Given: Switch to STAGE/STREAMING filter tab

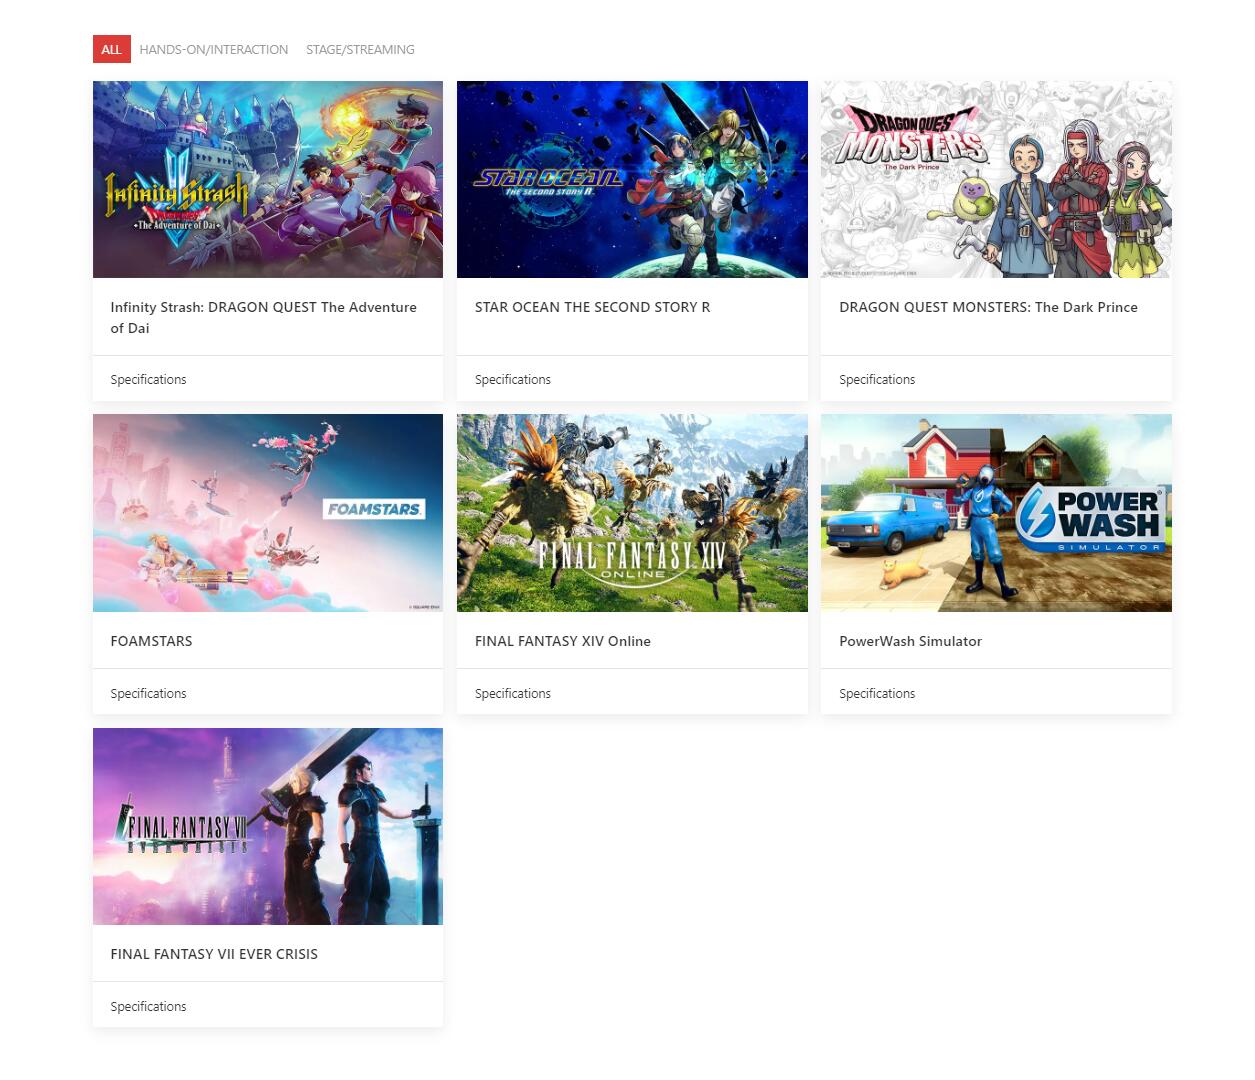Looking at the screenshot, I should 360,49.
